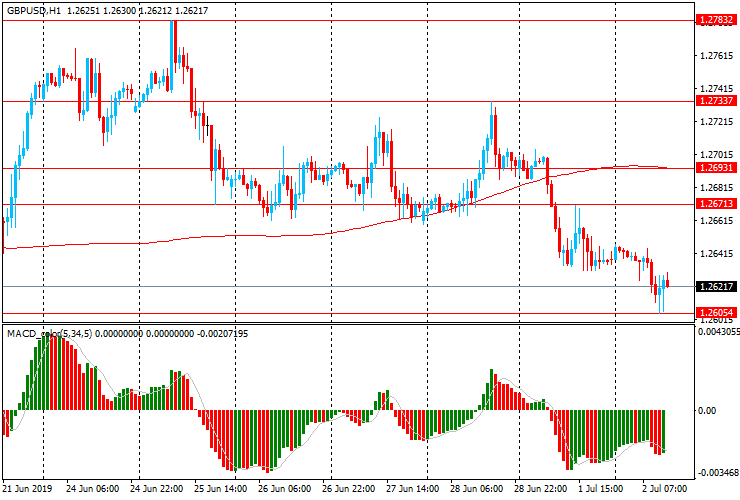Click the 24 Jun 06:00 time label
Screen dimensions: 740x500
click(x=92, y=489)
